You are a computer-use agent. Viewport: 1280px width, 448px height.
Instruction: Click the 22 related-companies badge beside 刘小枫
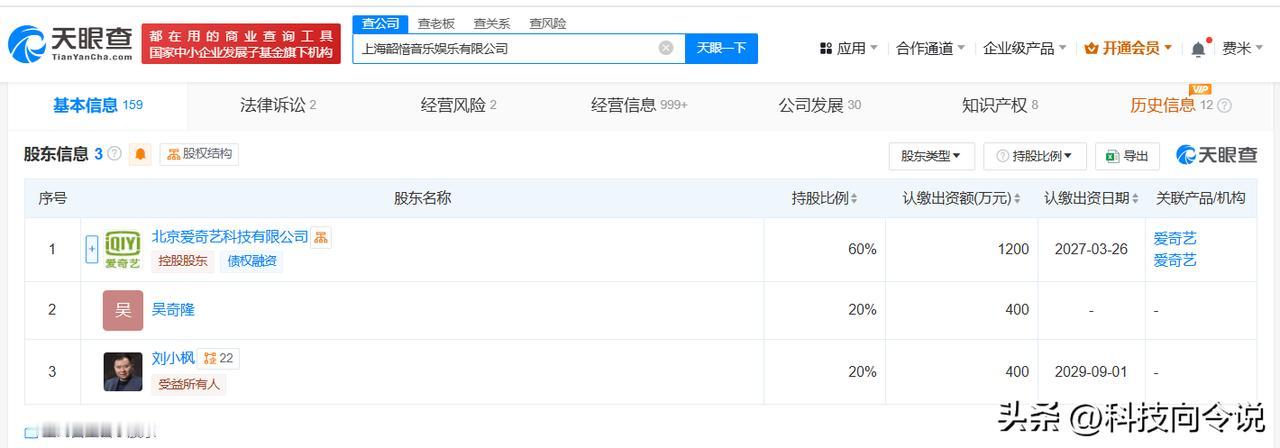click(218, 358)
